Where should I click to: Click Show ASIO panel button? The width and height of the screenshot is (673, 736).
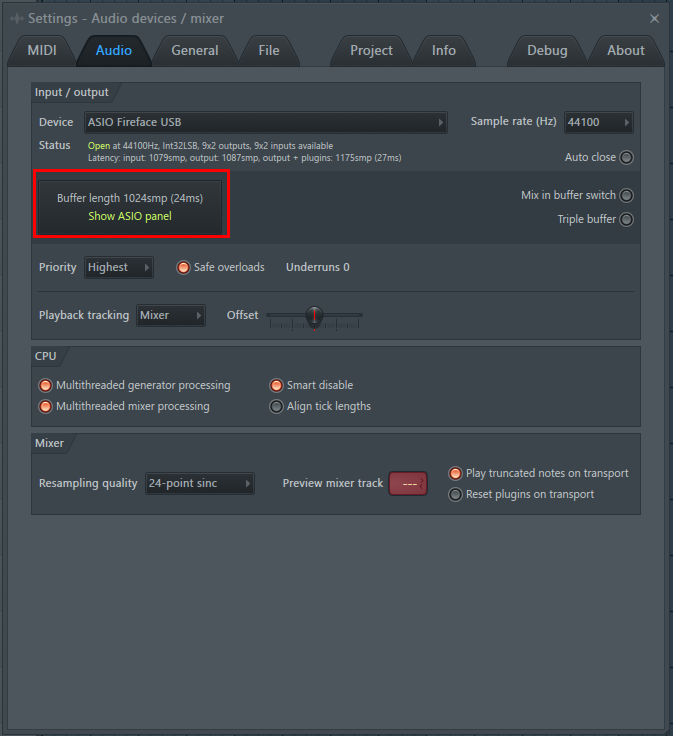(x=130, y=216)
